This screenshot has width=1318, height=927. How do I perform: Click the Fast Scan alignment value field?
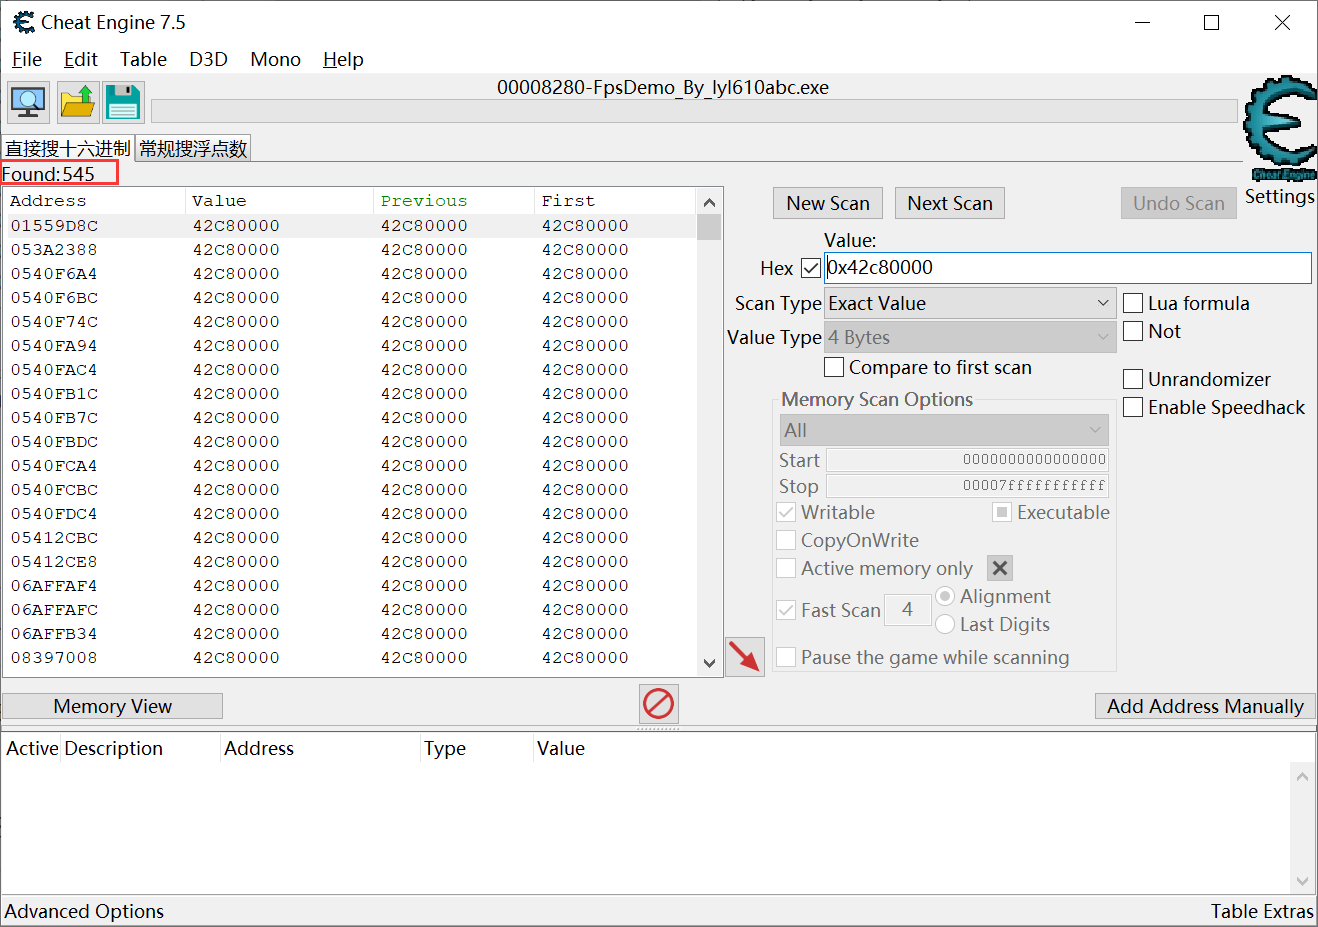908,609
